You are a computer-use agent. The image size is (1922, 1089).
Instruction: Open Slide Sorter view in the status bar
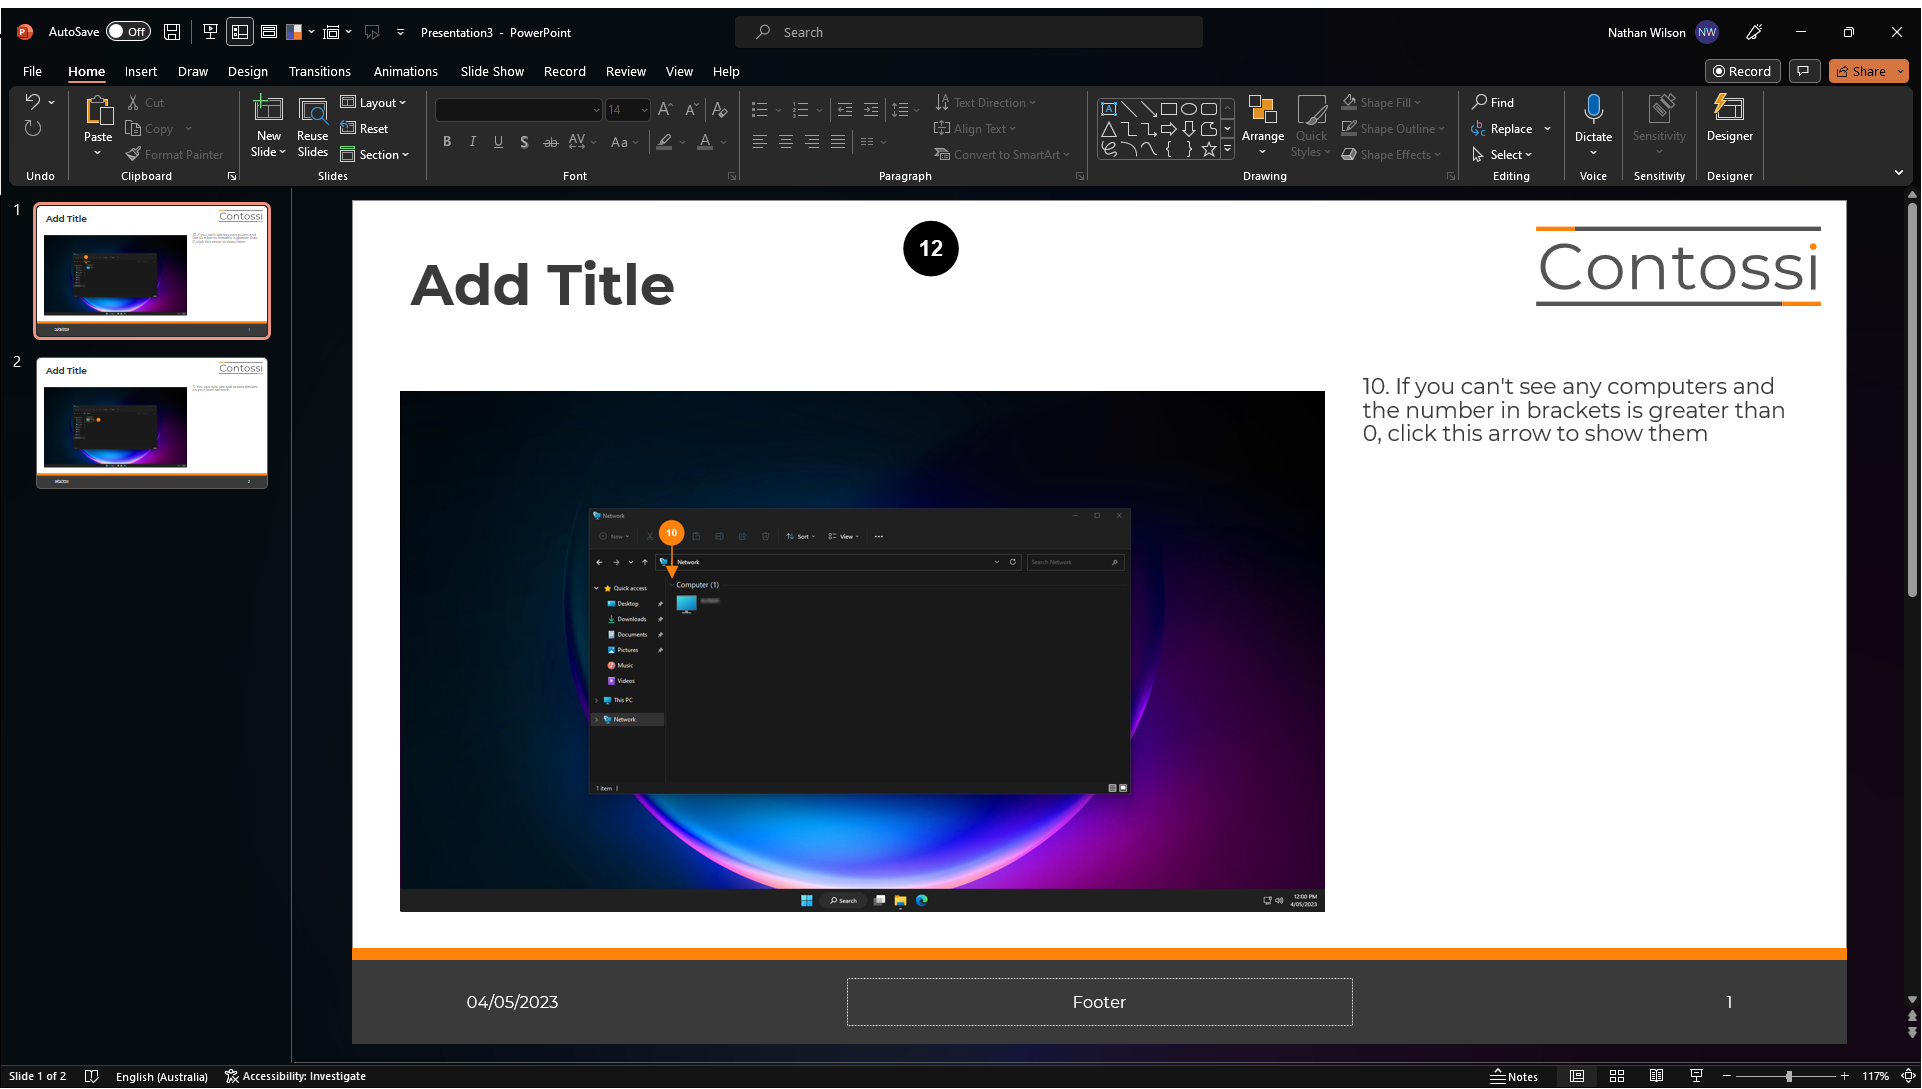tap(1617, 1076)
